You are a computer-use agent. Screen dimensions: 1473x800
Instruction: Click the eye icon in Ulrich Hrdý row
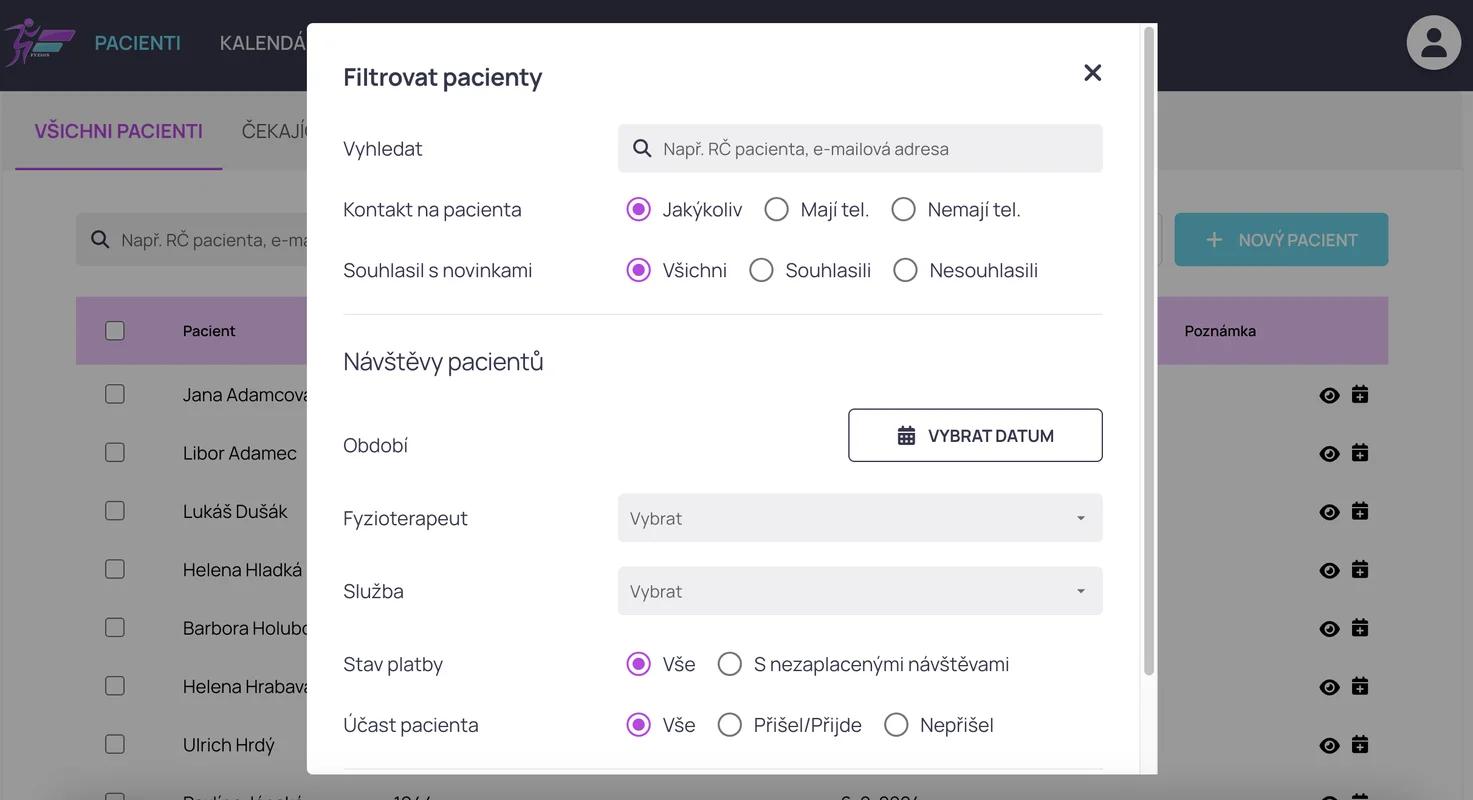pyautogui.click(x=1329, y=745)
